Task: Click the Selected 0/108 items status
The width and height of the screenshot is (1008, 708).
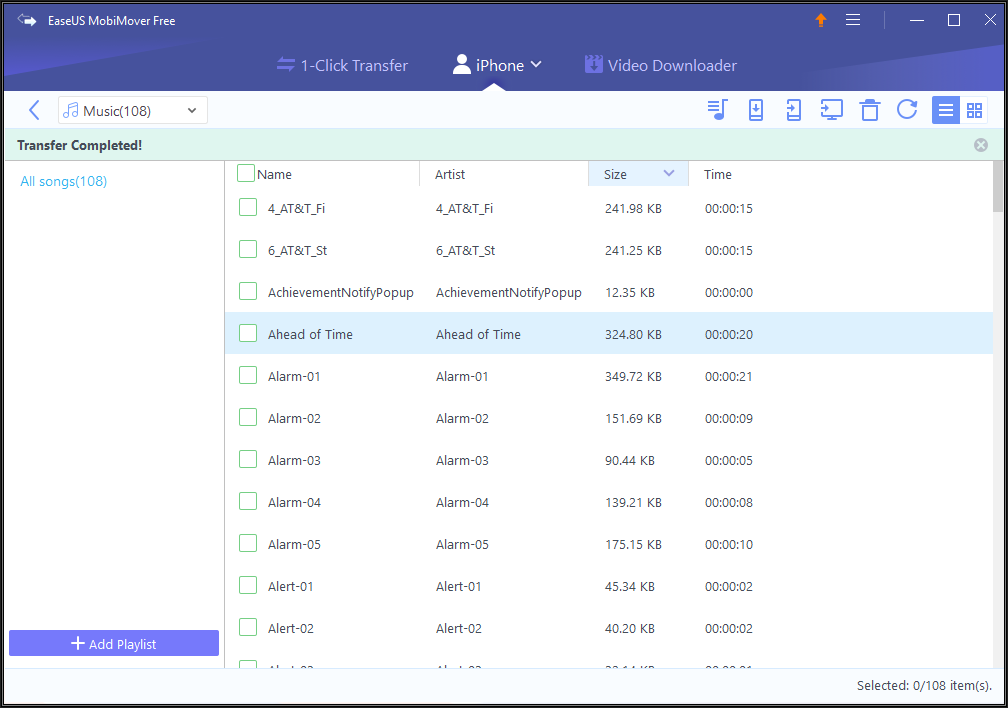Action: coord(924,685)
